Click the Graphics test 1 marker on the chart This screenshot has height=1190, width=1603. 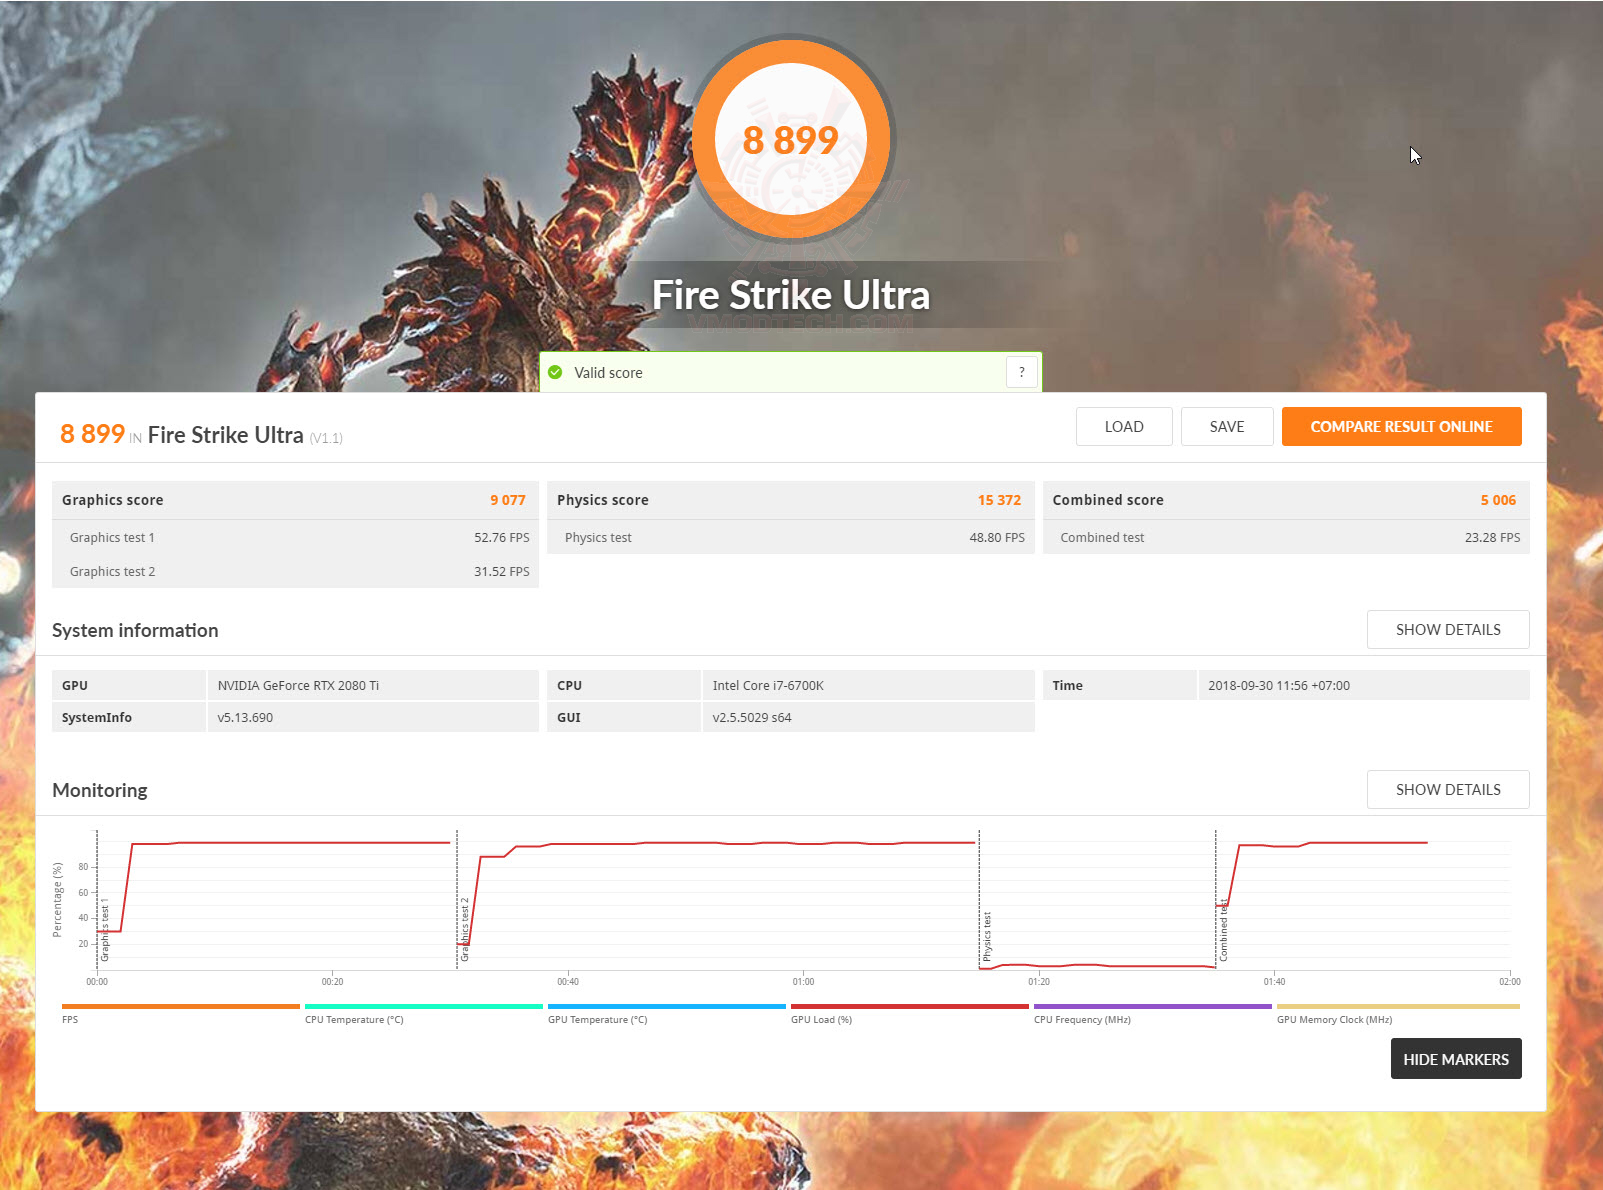pyautogui.click(x=104, y=930)
